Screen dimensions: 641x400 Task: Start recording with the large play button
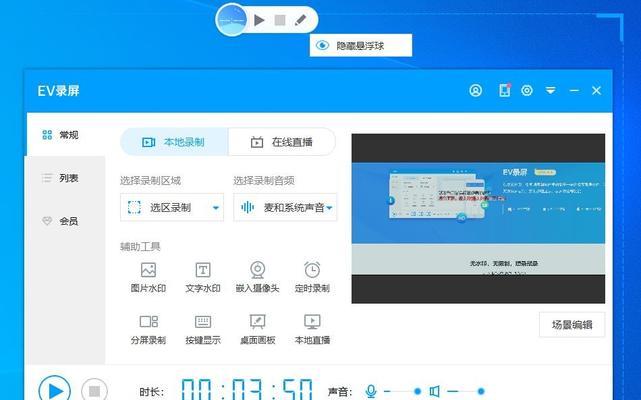pos(54,389)
